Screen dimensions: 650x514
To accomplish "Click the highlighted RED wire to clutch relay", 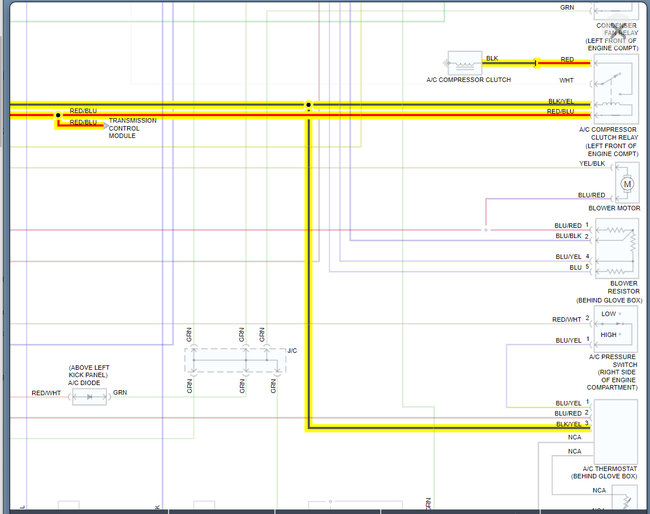I will 564,63.
